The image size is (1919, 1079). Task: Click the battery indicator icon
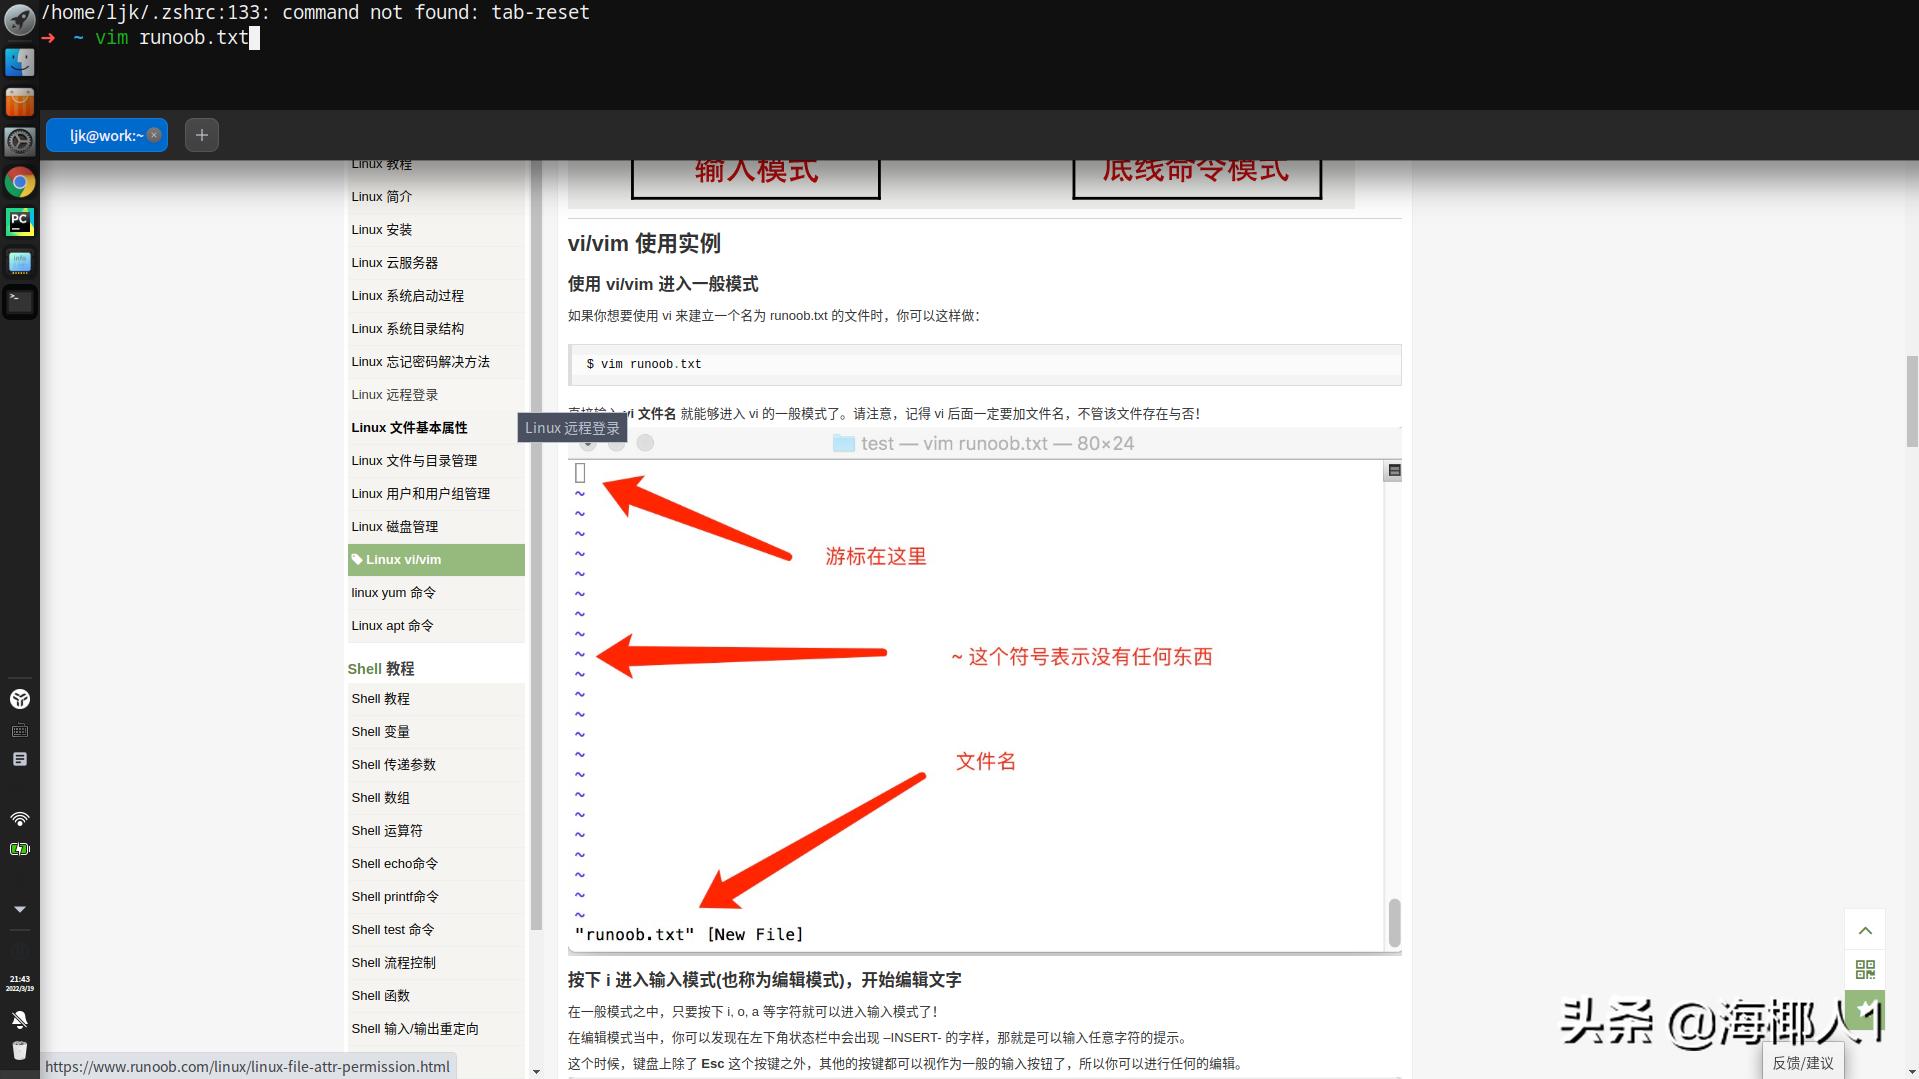20,848
